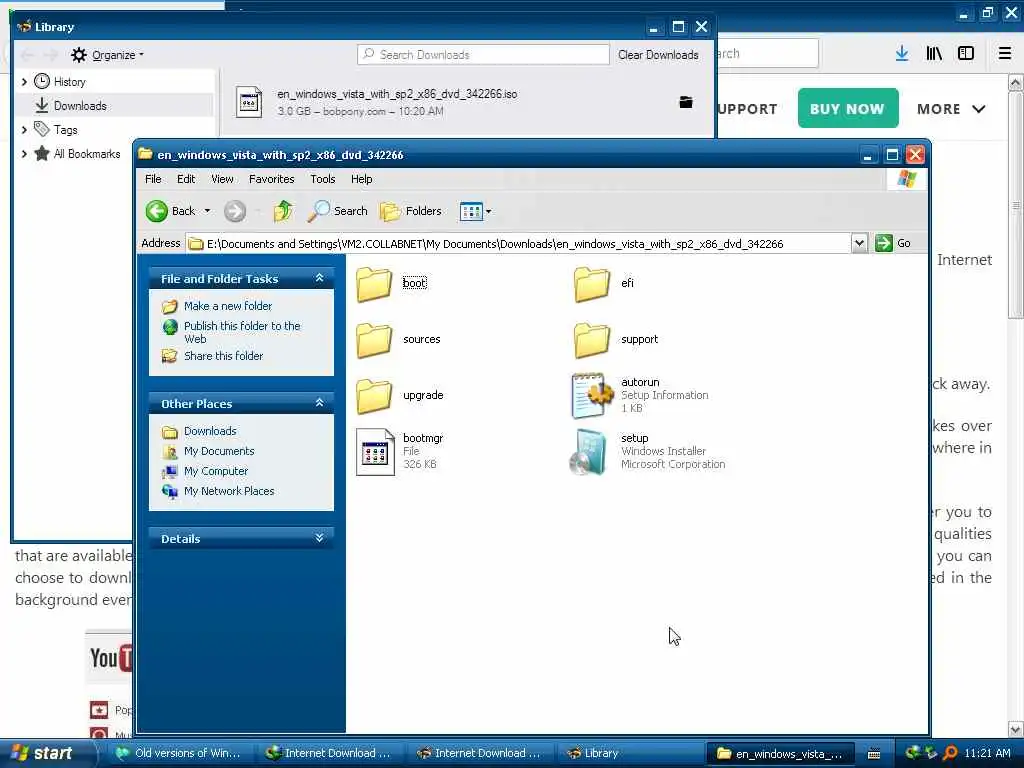
Task: Expand the Address bar dropdown
Action: click(x=859, y=243)
